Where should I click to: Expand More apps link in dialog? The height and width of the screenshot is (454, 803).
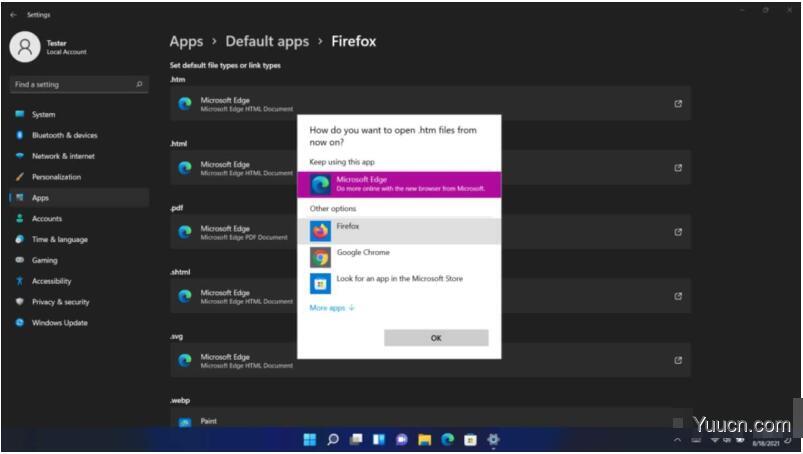pos(332,308)
